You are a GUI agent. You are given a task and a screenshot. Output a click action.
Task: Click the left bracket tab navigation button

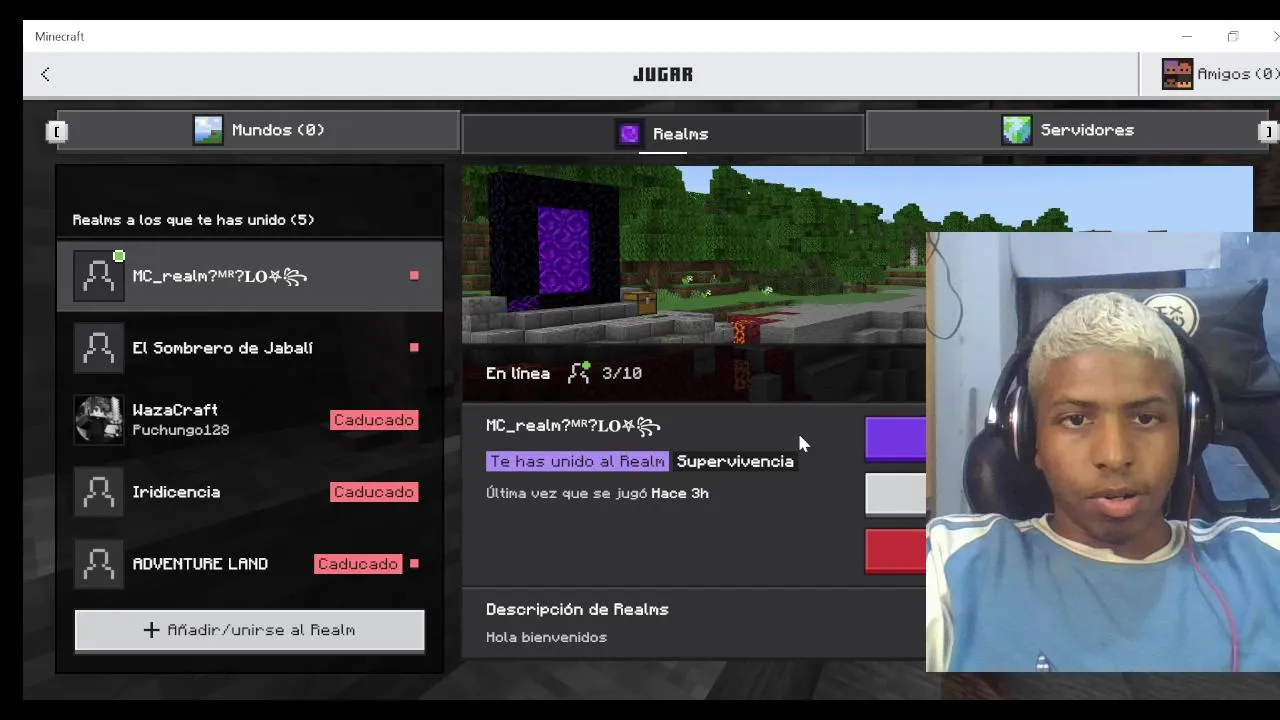56,131
